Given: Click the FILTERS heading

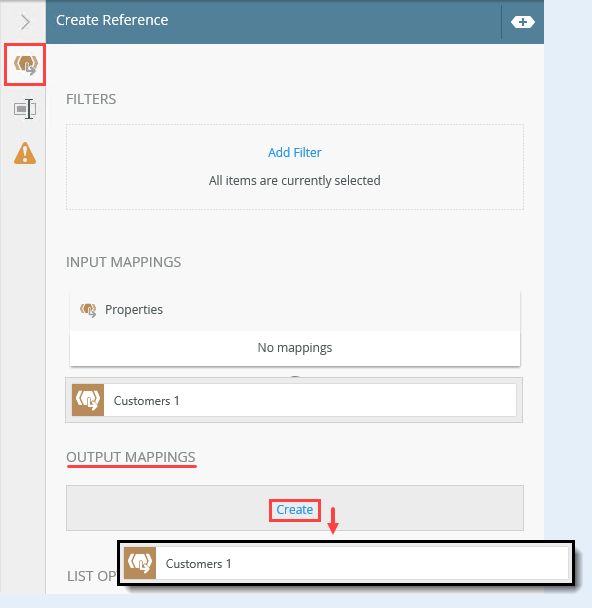Looking at the screenshot, I should (x=91, y=99).
